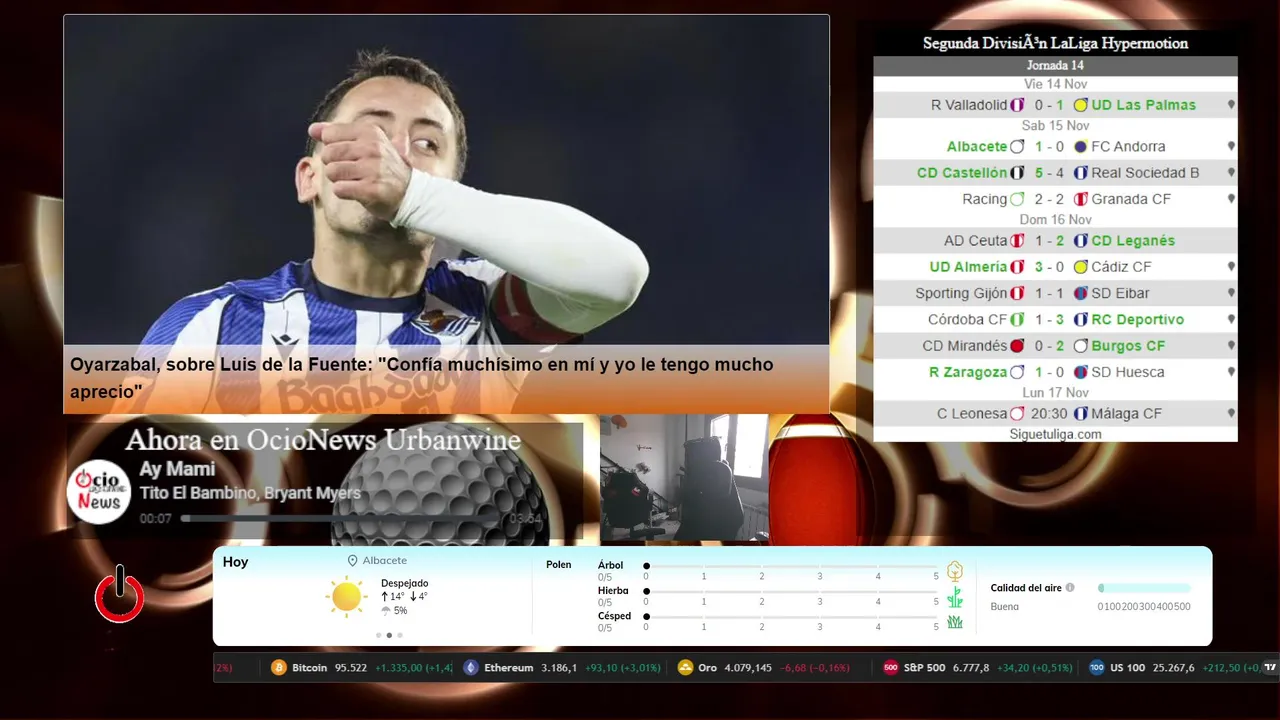The width and height of the screenshot is (1280, 720).
Task: Open the Oyarzabal headline about Luis de la Fuente
Action: tap(421, 378)
